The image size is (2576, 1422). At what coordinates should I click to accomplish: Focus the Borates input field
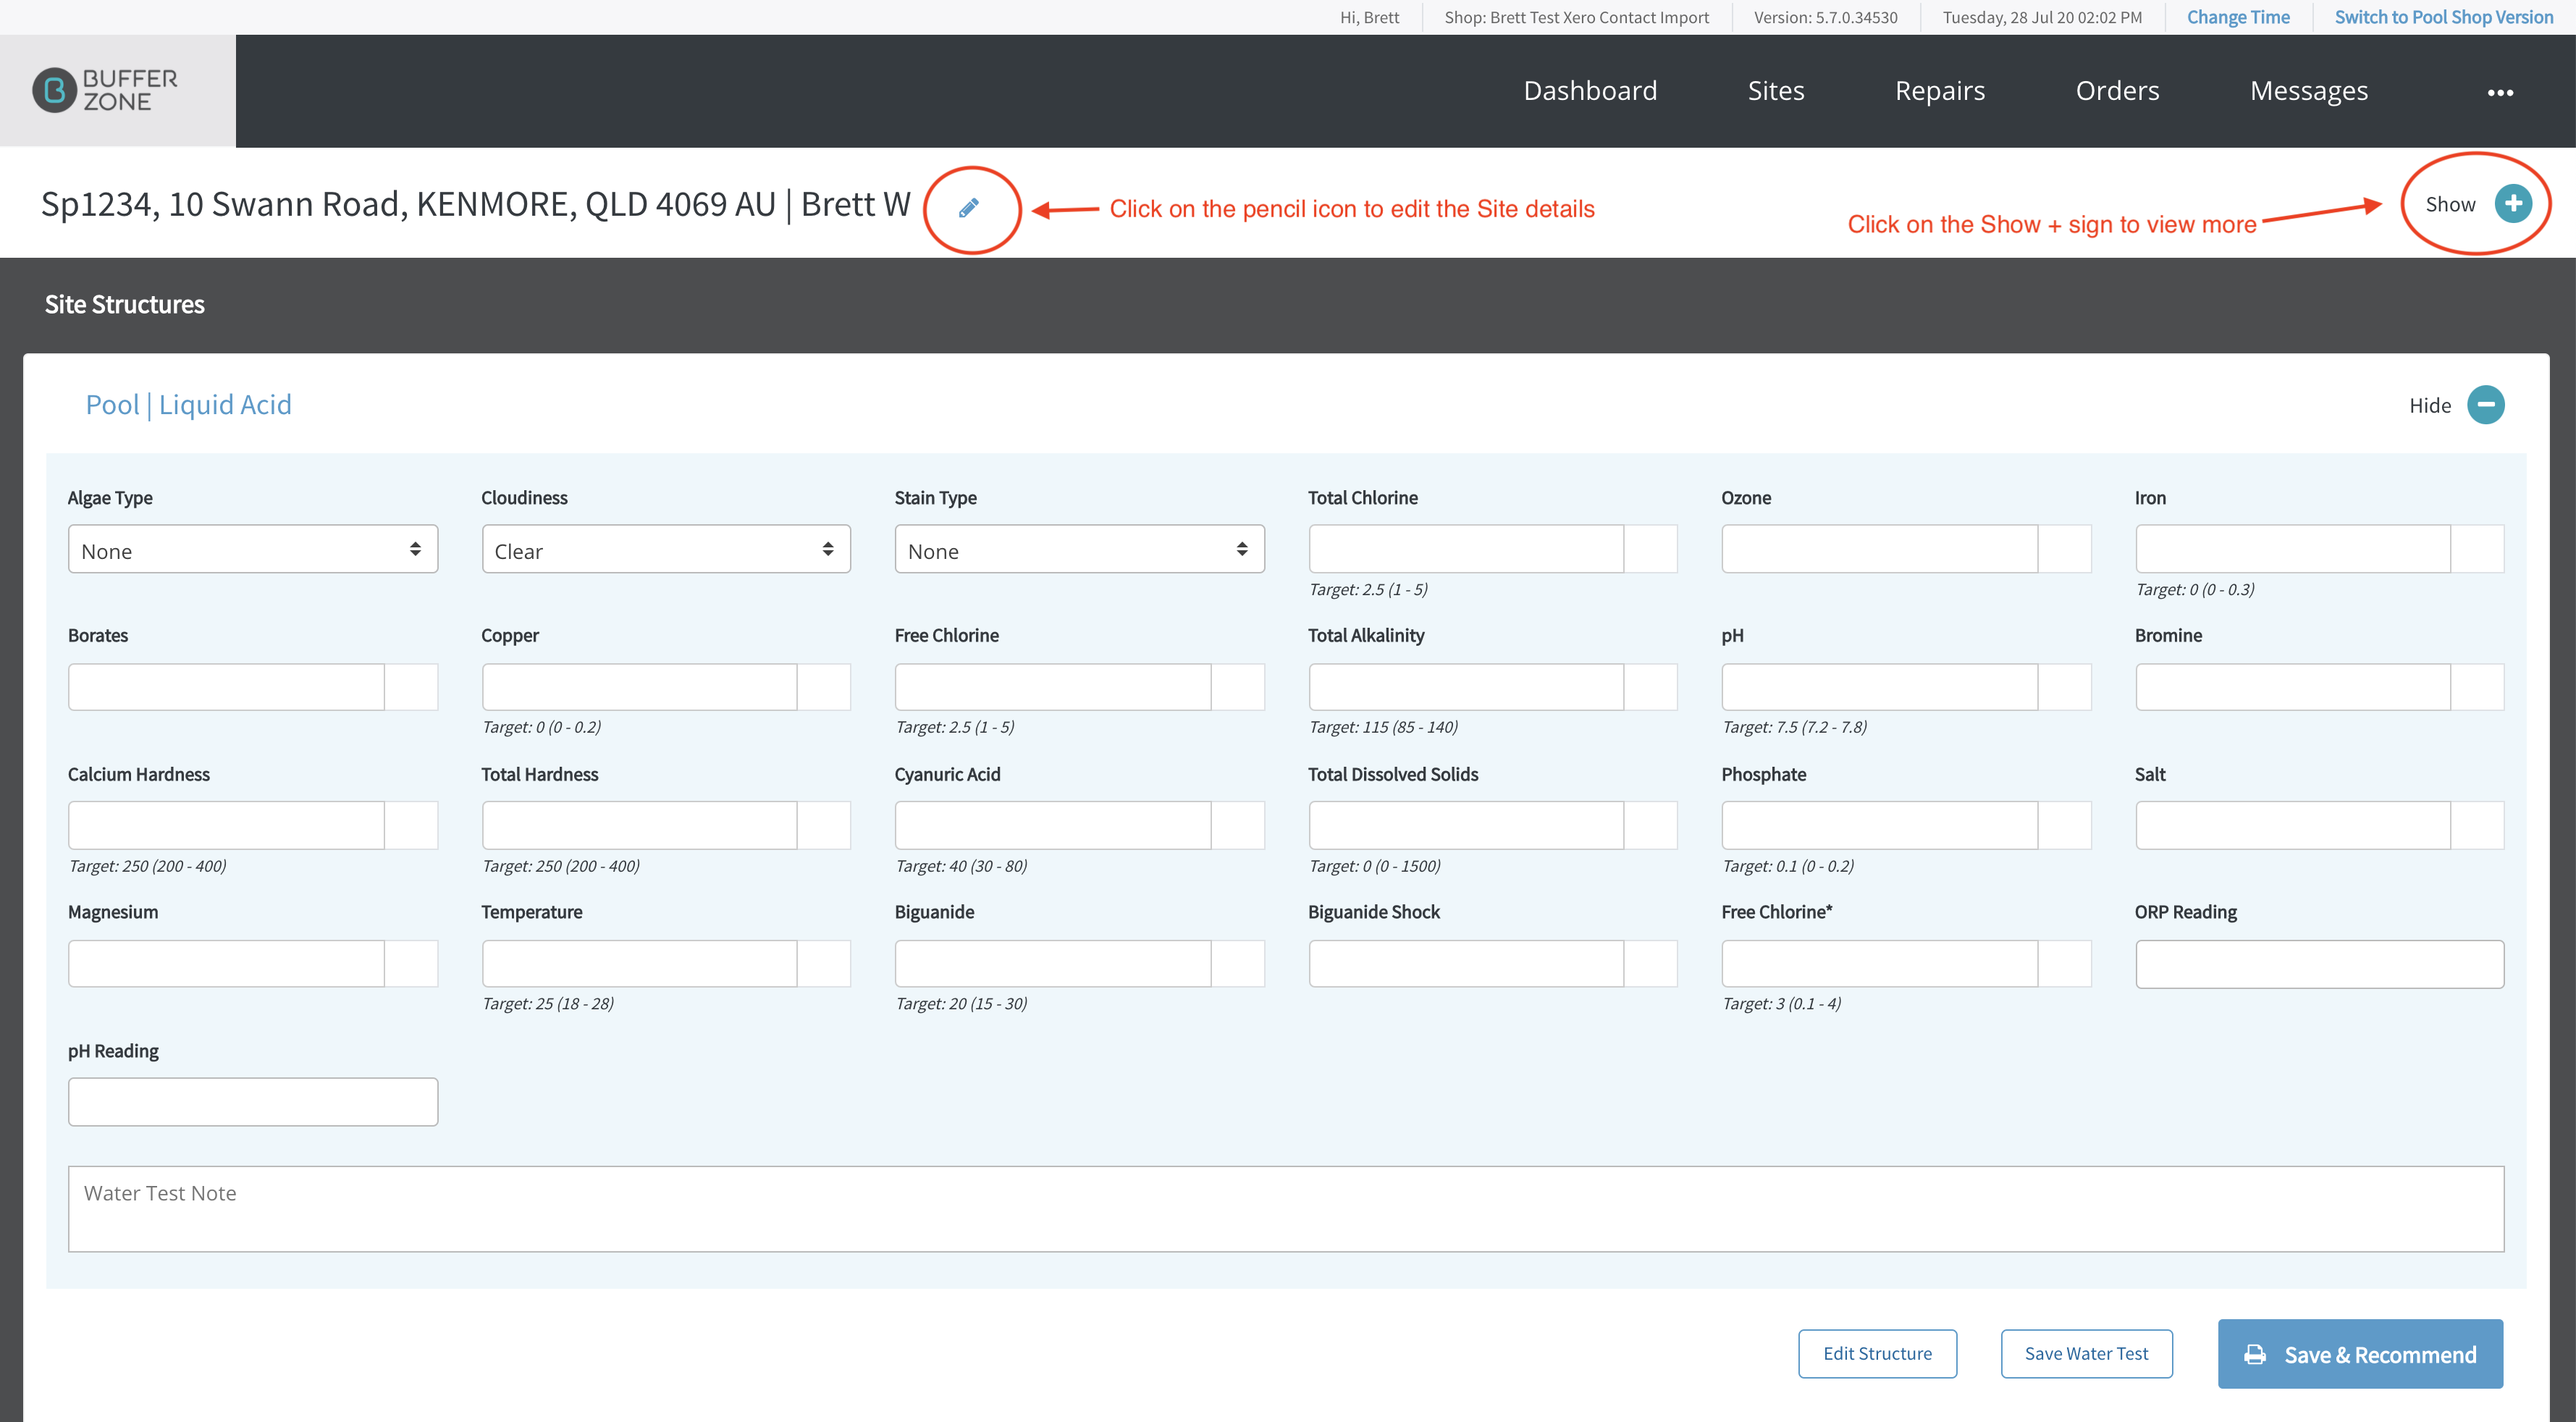[x=226, y=687]
